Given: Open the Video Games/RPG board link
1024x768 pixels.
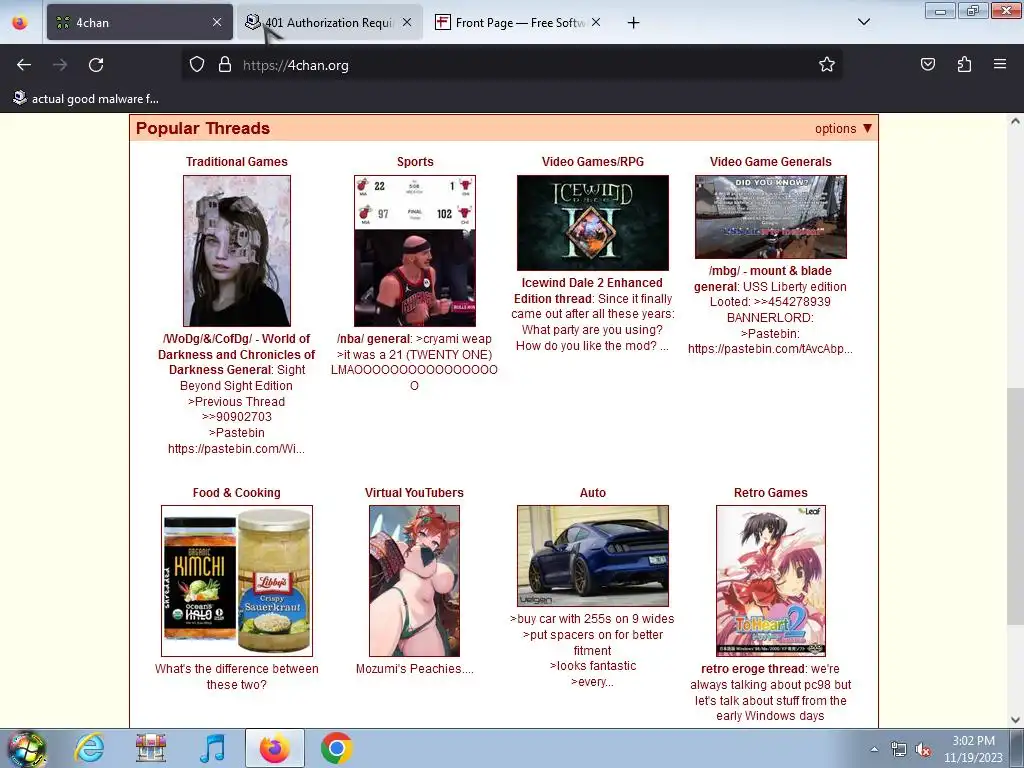Looking at the screenshot, I should click(x=592, y=161).
